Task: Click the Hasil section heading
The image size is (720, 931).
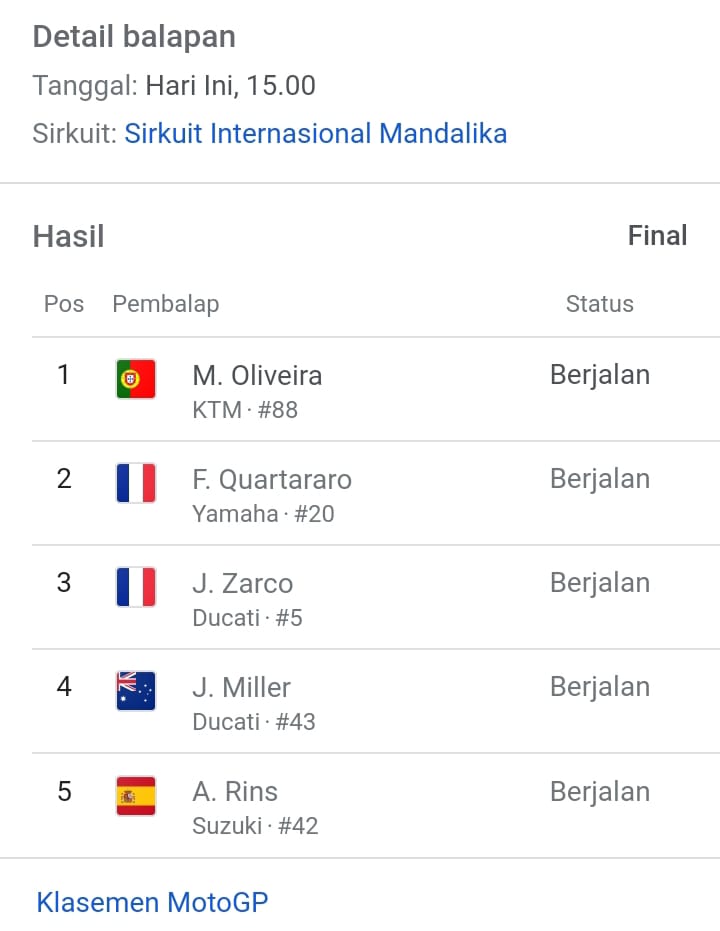Action: pyautogui.click(x=68, y=236)
